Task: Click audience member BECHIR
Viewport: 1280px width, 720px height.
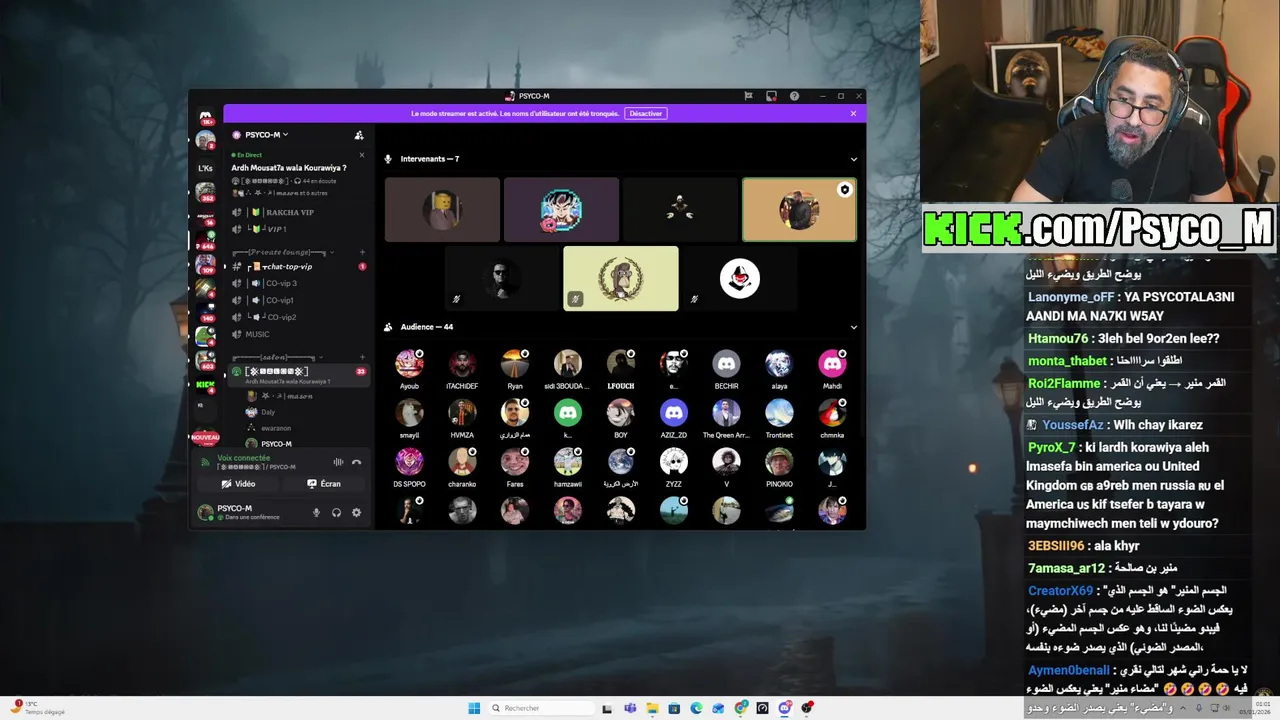Action: pos(726,369)
